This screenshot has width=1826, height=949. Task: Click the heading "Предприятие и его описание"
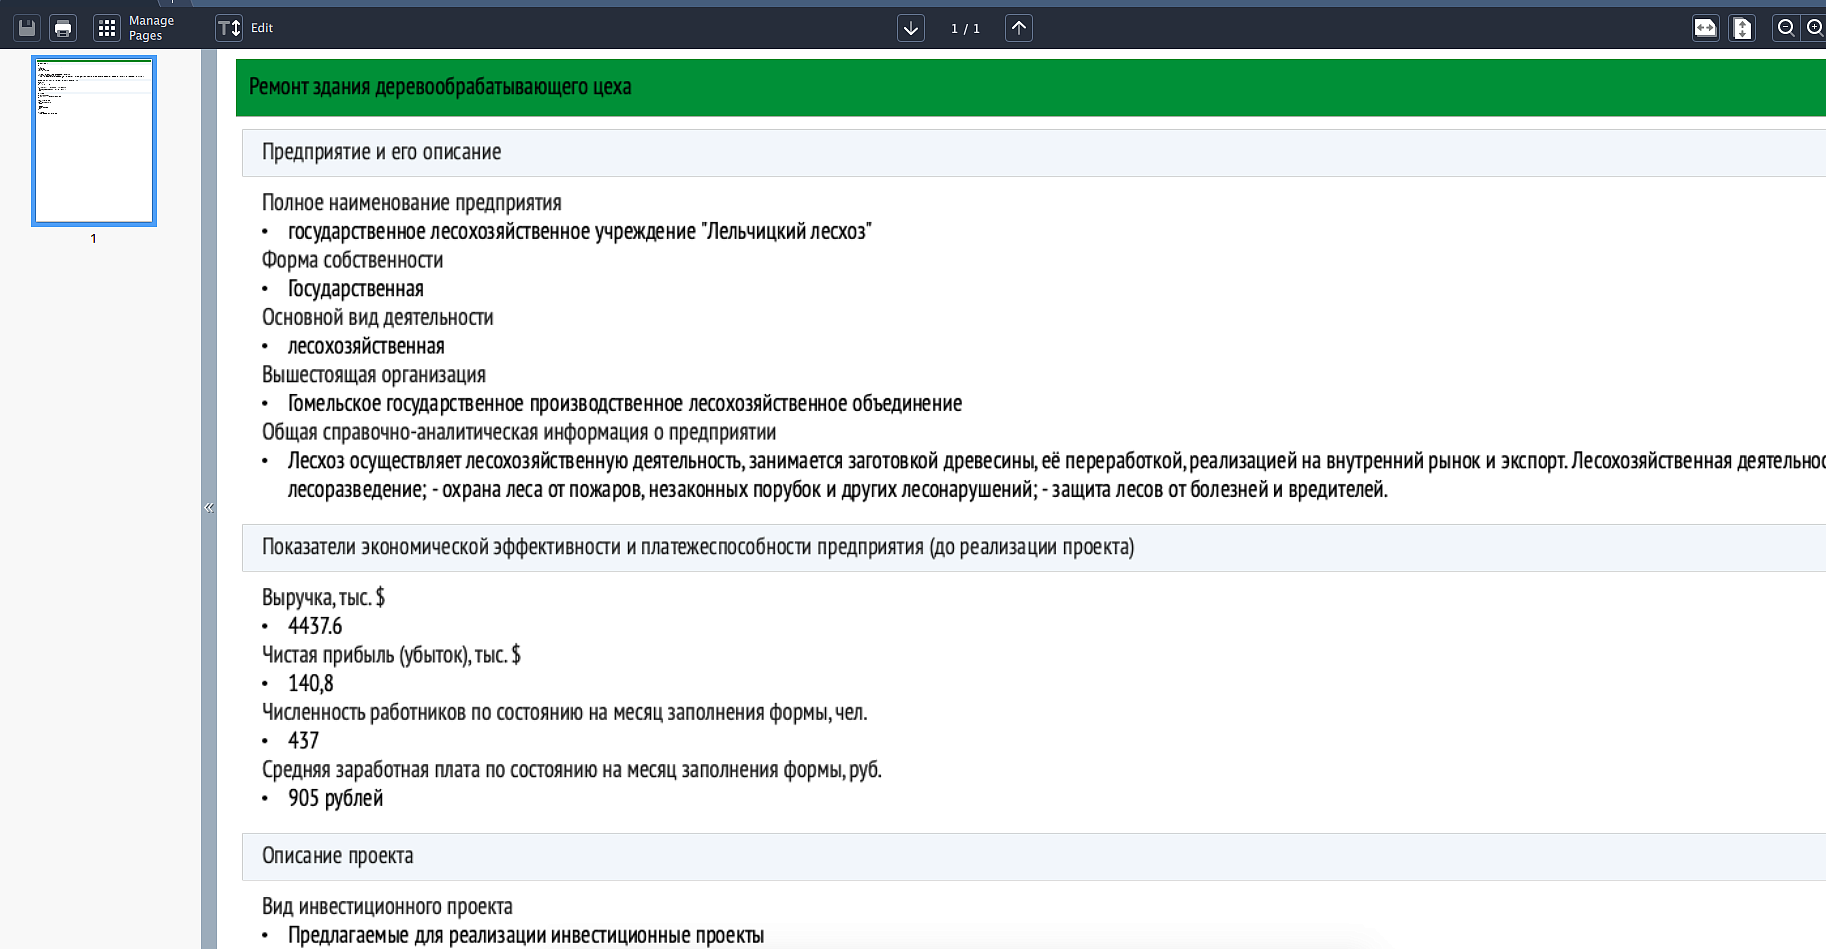point(381,152)
